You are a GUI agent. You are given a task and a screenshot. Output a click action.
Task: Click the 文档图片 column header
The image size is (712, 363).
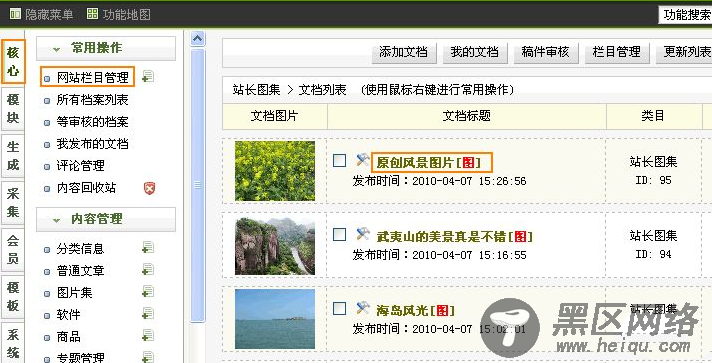coord(274,116)
